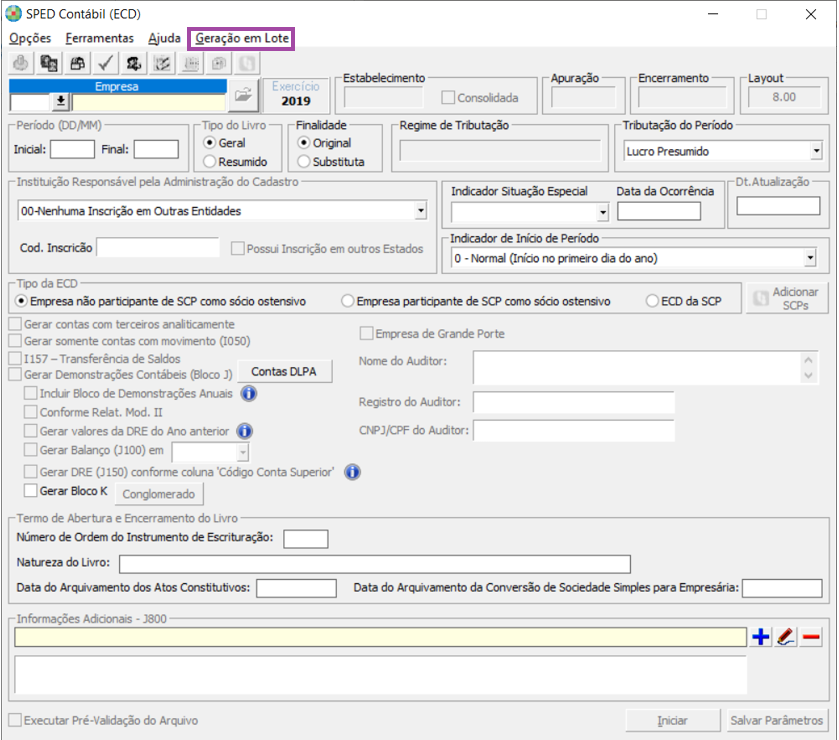Click the download arrow button under Empresa

click(x=61, y=101)
